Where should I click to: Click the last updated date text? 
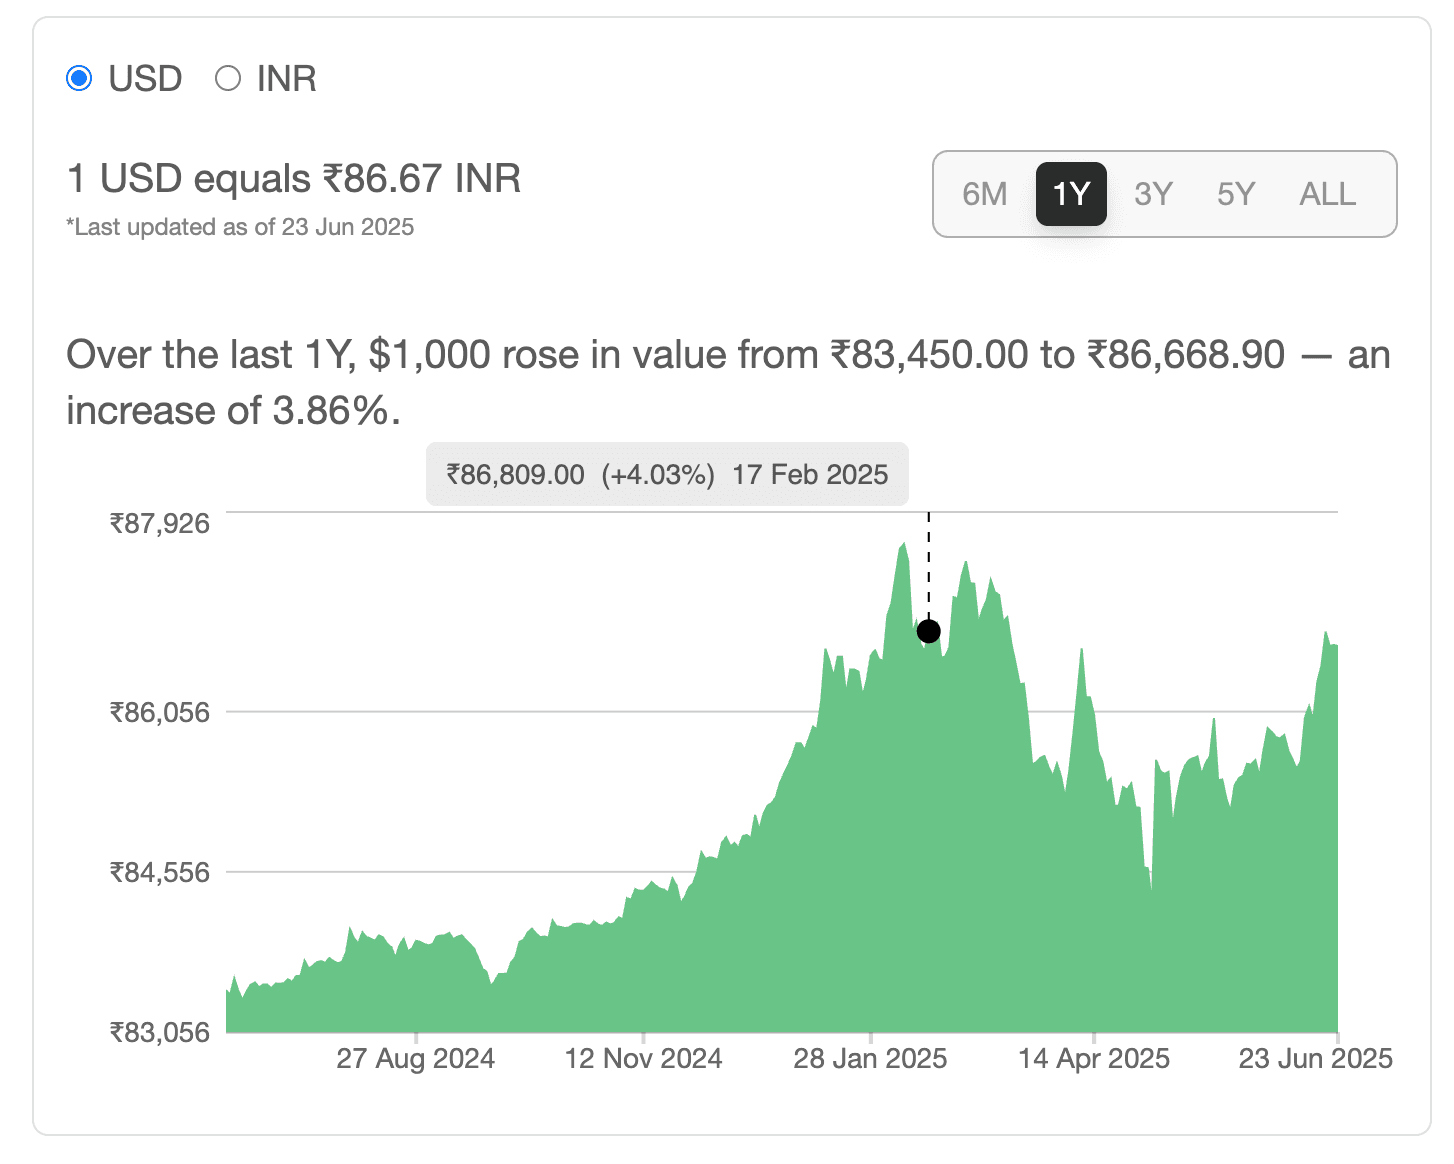[239, 227]
